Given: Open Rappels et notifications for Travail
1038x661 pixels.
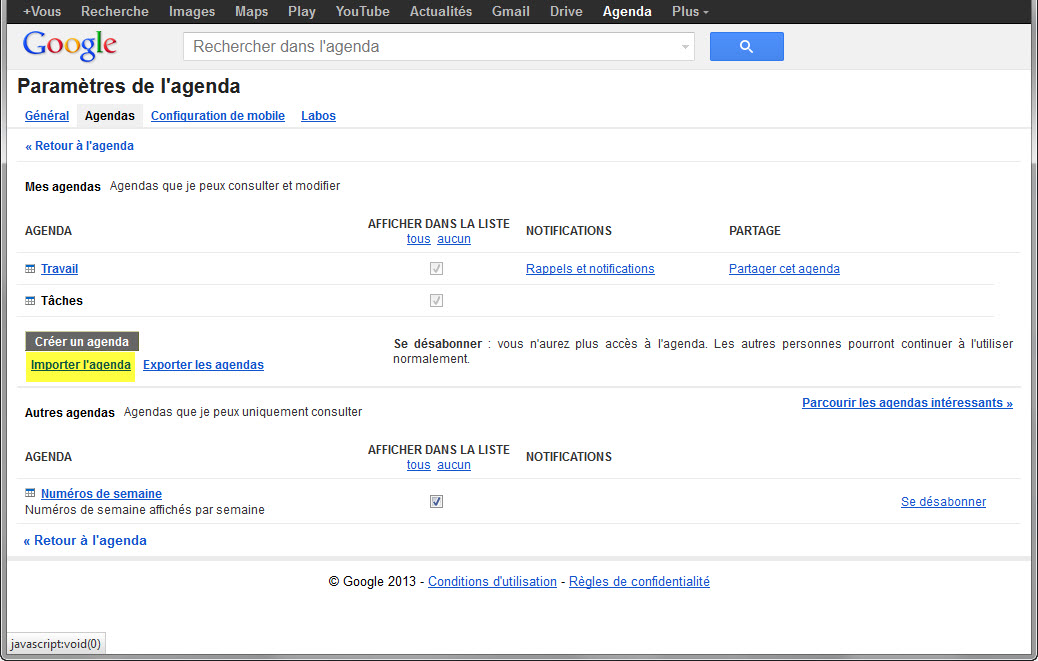Looking at the screenshot, I should pos(590,269).
